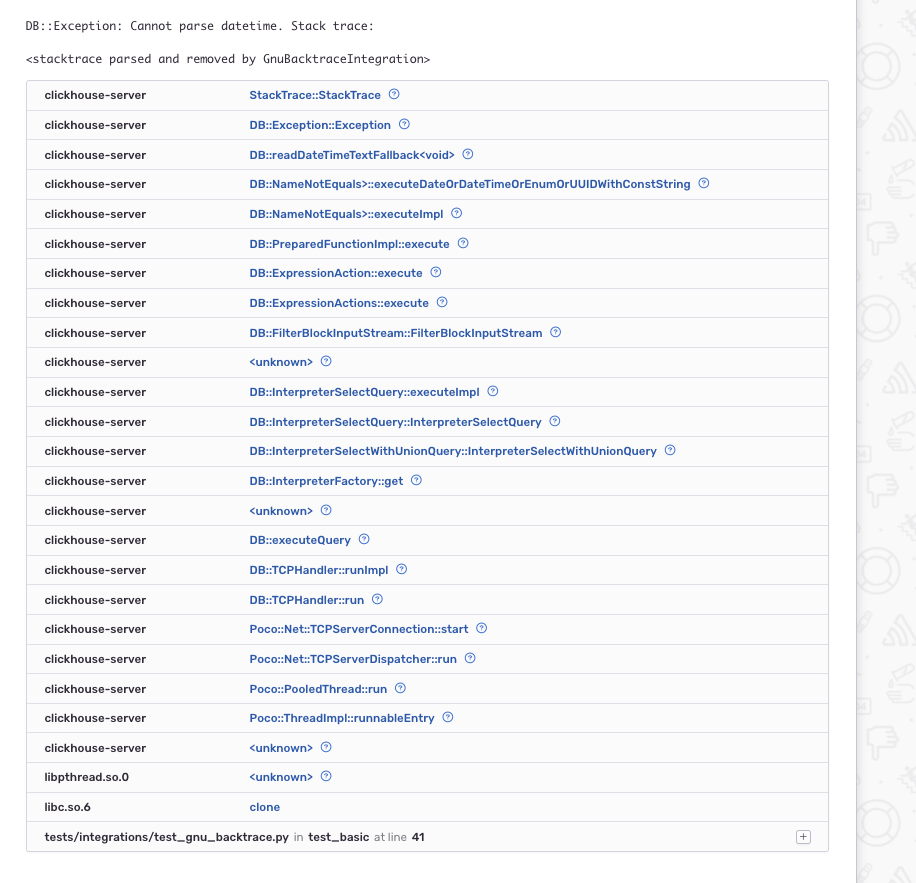Click tests/integrations/test_gnu_backtrace.py filename
This screenshot has width=916, height=883.
166,837
